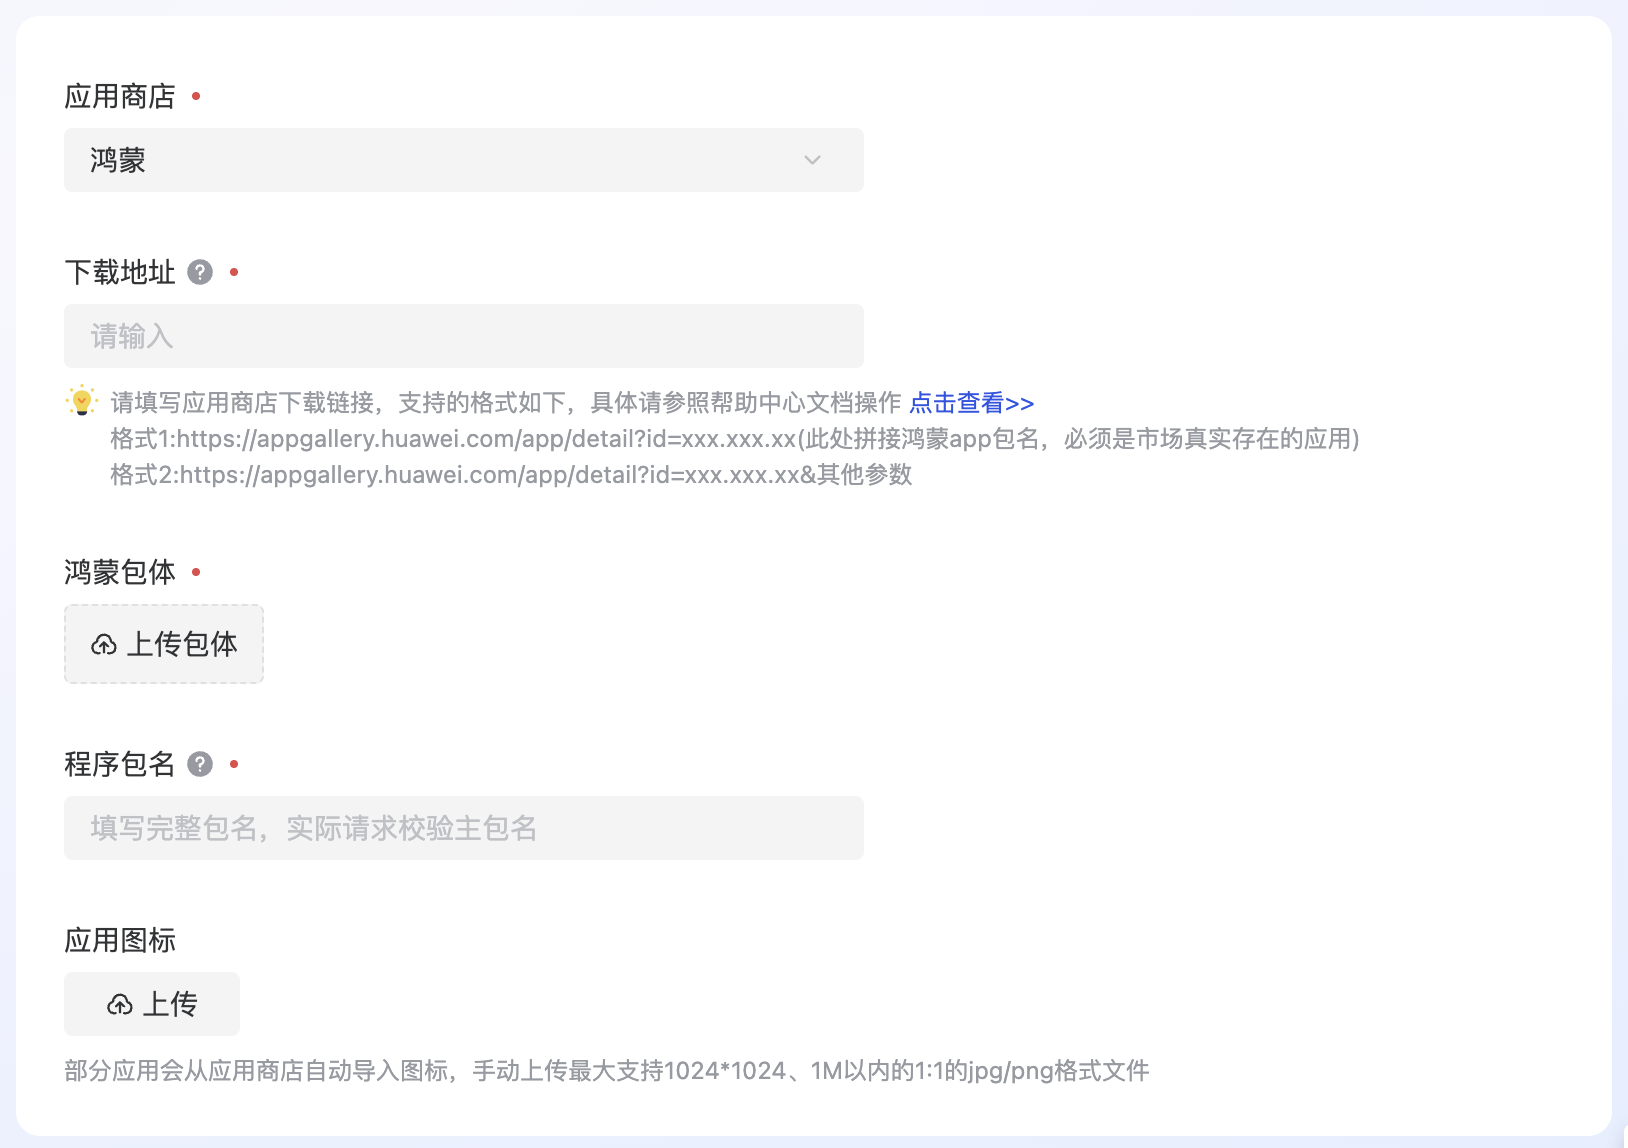Viewport: 1628px width, 1148px height.
Task: Click the lightbulb tip icon
Action: pyautogui.click(x=82, y=401)
